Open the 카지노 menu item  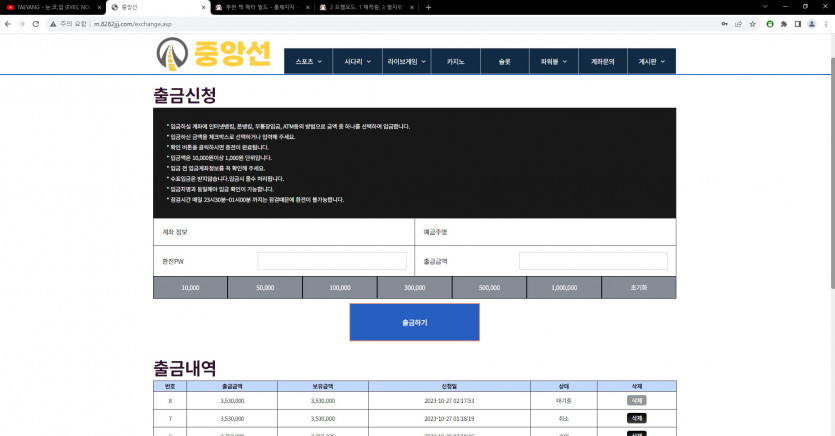point(456,61)
